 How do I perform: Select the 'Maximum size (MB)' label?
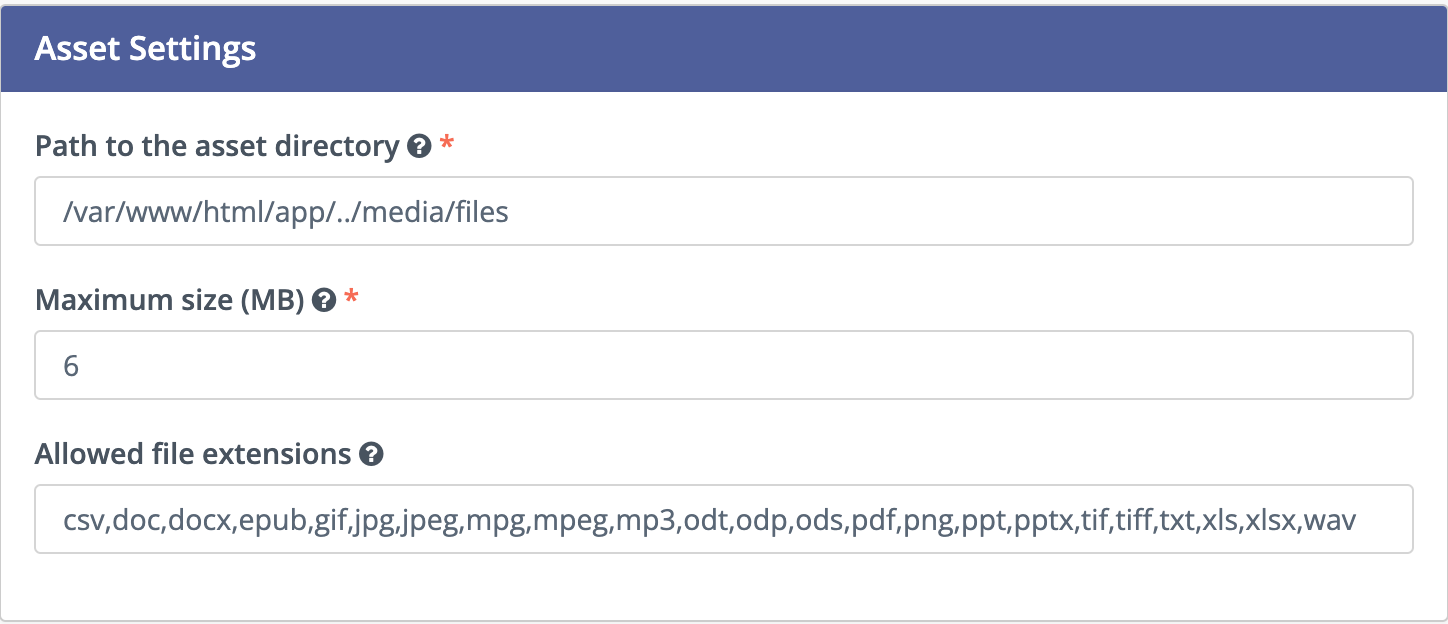(x=169, y=300)
